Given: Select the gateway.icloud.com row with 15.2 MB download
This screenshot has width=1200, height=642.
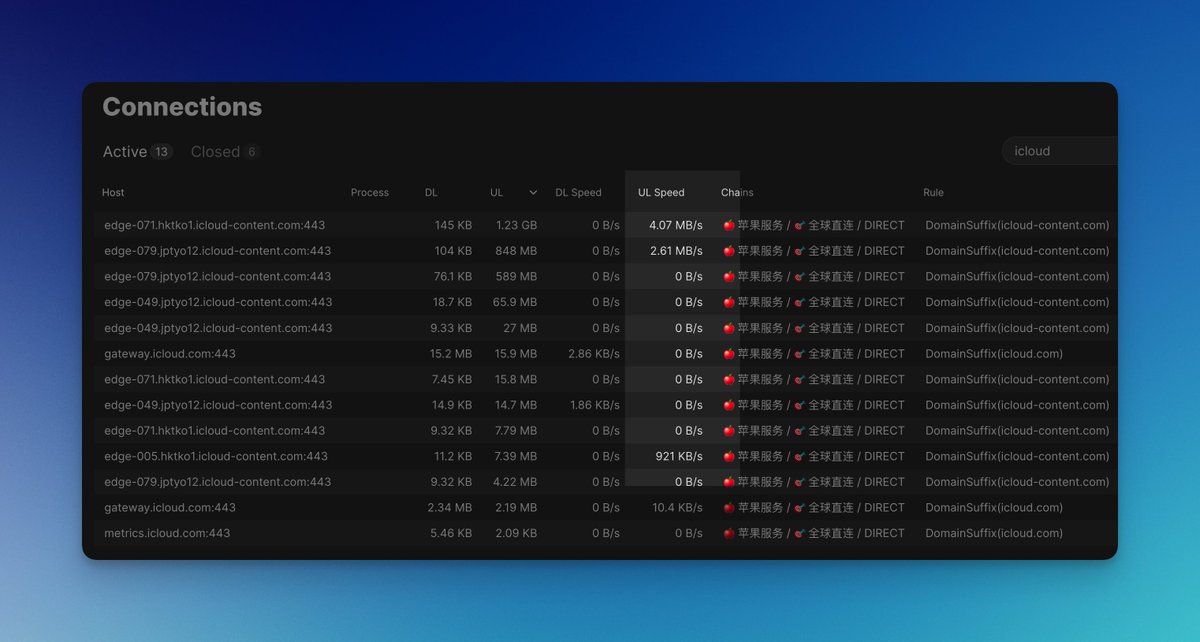Looking at the screenshot, I should (606, 353).
